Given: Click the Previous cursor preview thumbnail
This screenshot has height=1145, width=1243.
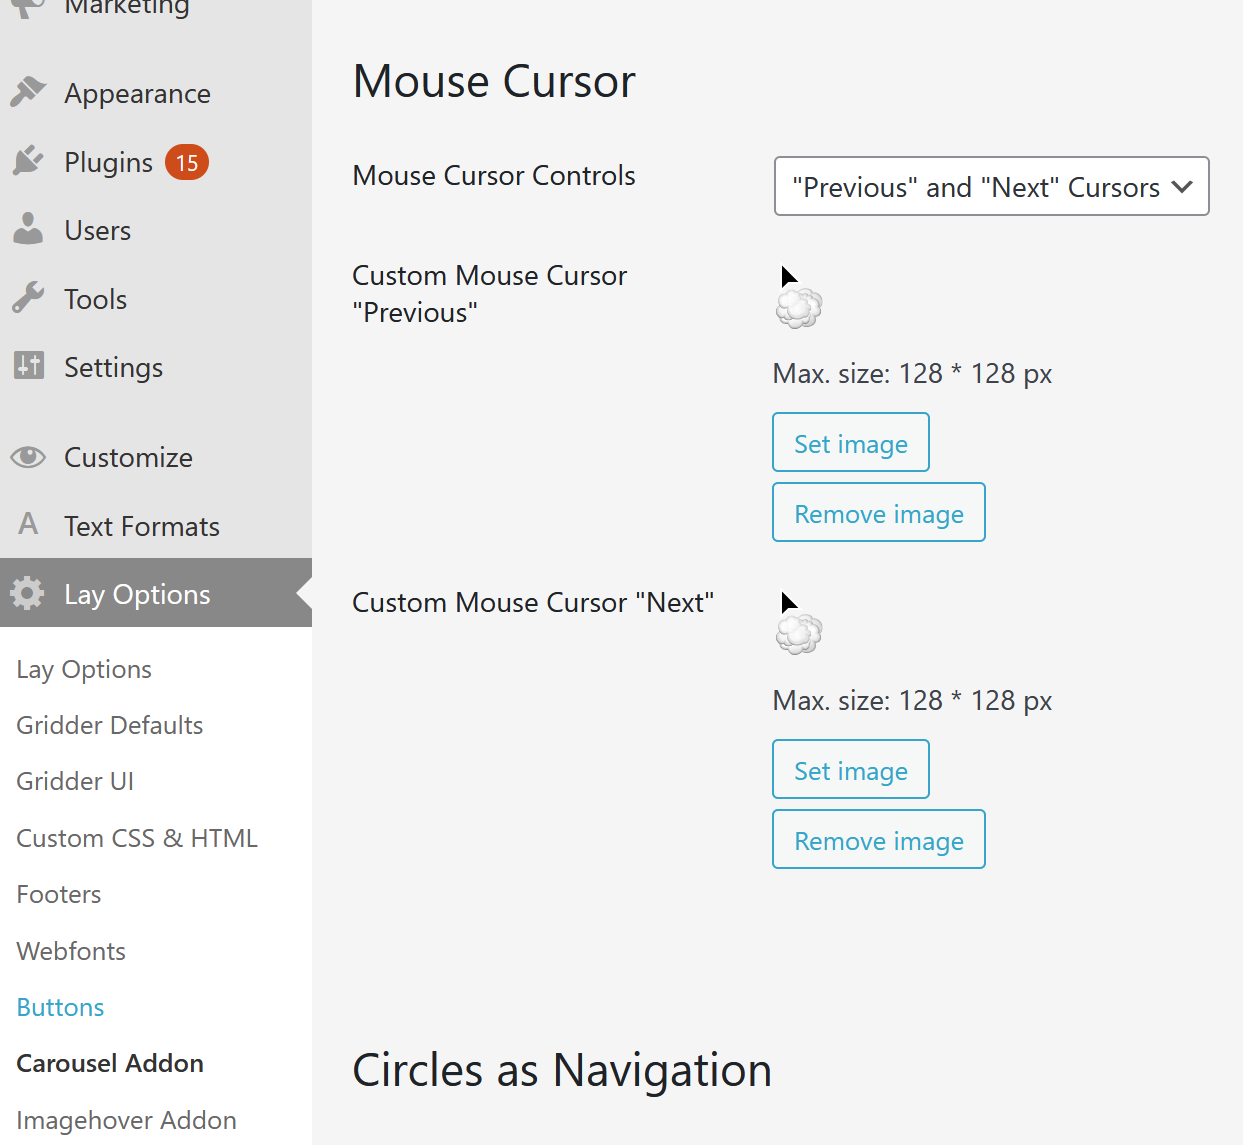Looking at the screenshot, I should pos(798,298).
